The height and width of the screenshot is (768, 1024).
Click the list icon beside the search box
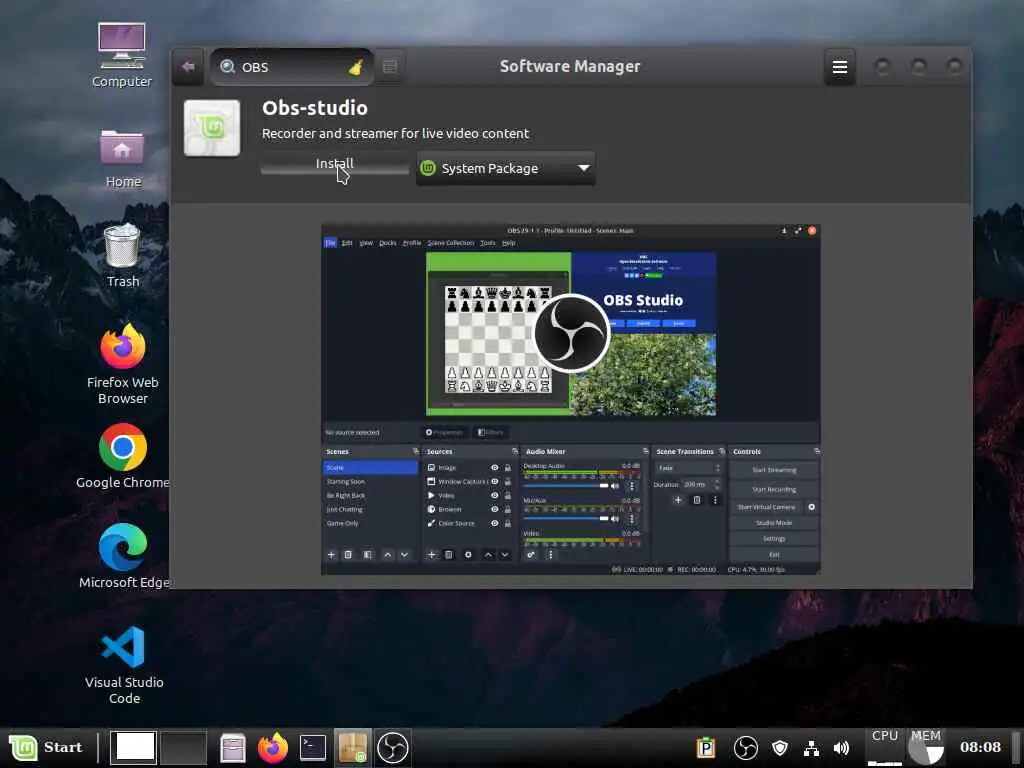pos(390,67)
